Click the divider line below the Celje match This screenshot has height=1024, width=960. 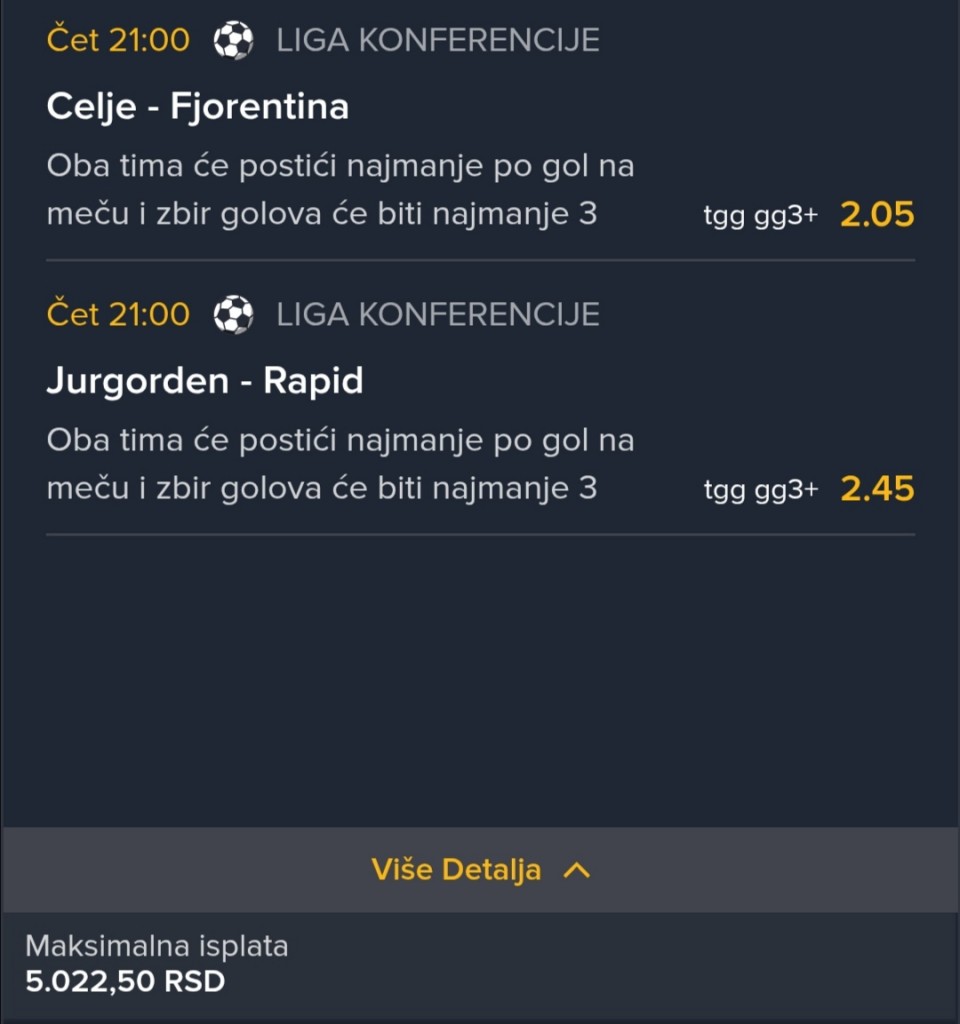pyautogui.click(x=480, y=260)
